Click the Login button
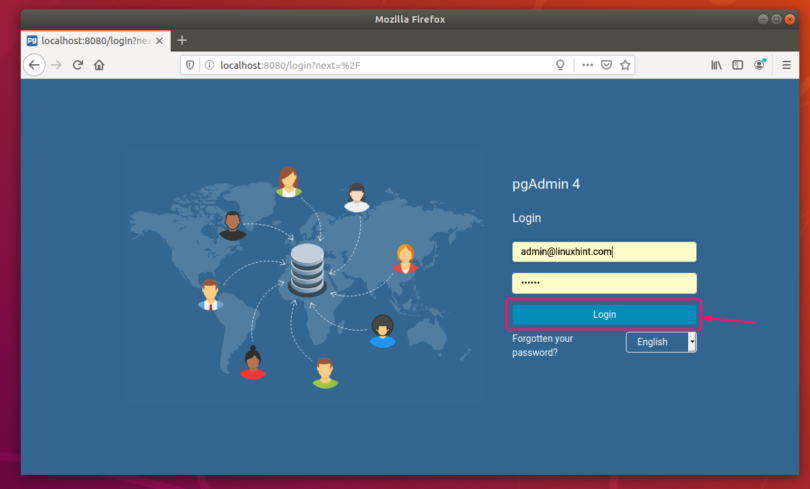 [x=604, y=314]
